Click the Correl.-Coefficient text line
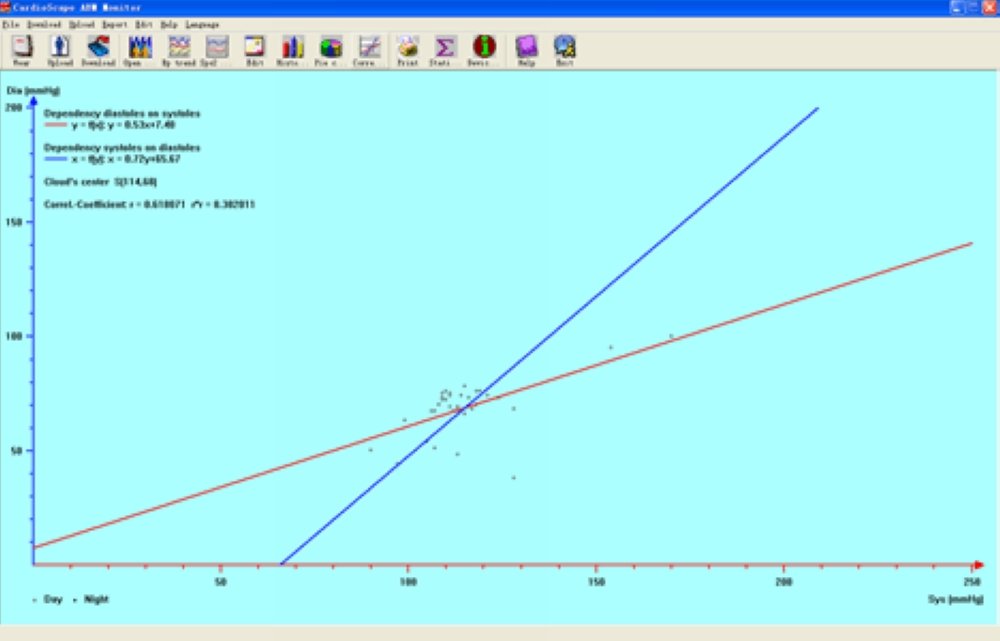1000x641 pixels. pos(149,205)
